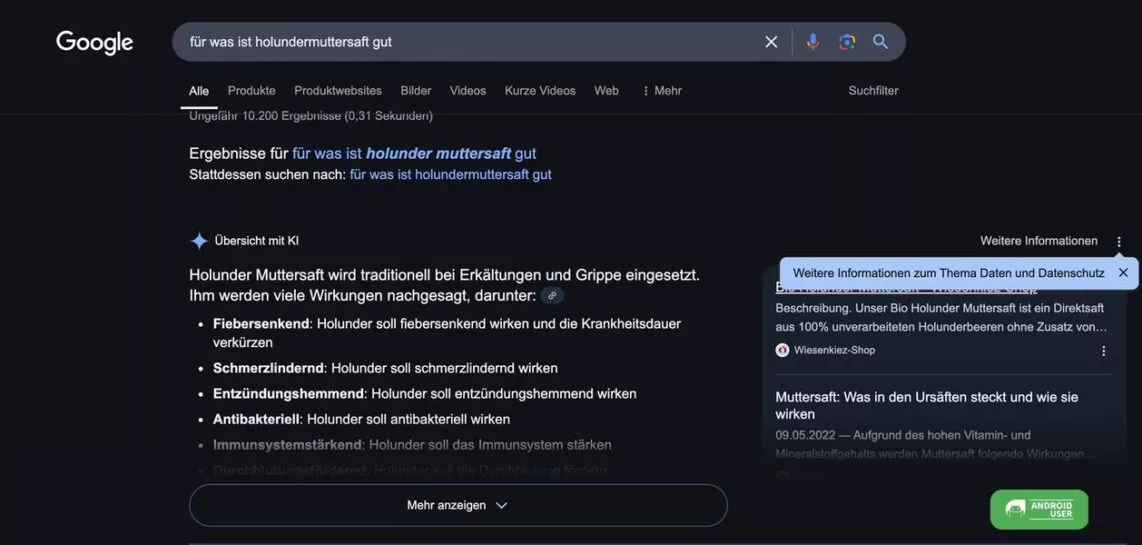The image size is (1142, 545).
Task: Submit search with magnifying glass icon
Action: (x=881, y=42)
